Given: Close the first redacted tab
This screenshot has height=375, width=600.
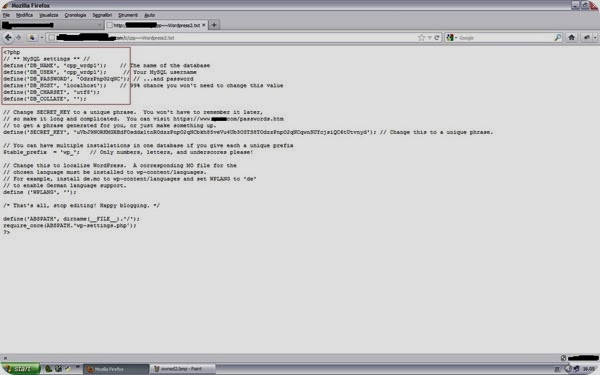Looking at the screenshot, I should point(99,25).
